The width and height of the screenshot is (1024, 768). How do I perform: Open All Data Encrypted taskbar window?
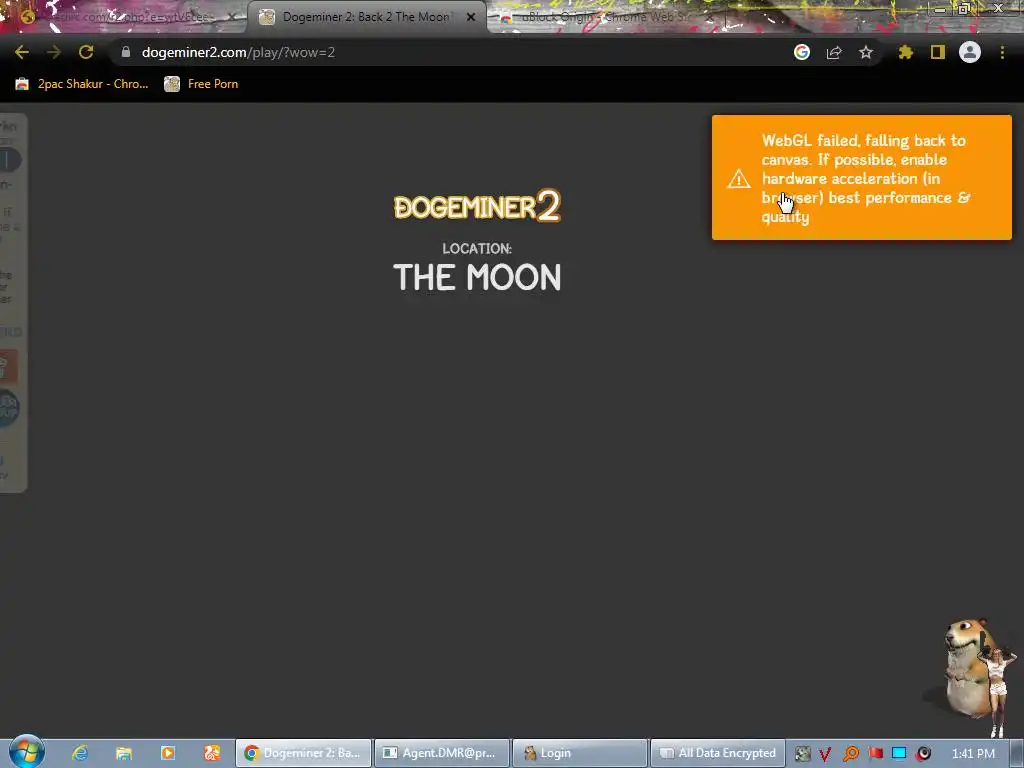(x=717, y=753)
